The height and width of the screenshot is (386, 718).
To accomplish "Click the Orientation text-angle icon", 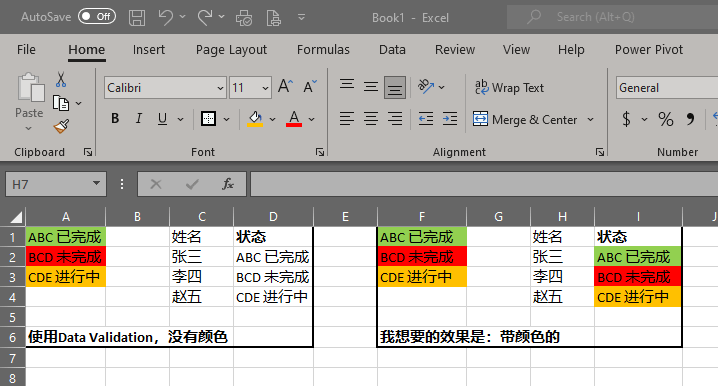I will (x=426, y=87).
